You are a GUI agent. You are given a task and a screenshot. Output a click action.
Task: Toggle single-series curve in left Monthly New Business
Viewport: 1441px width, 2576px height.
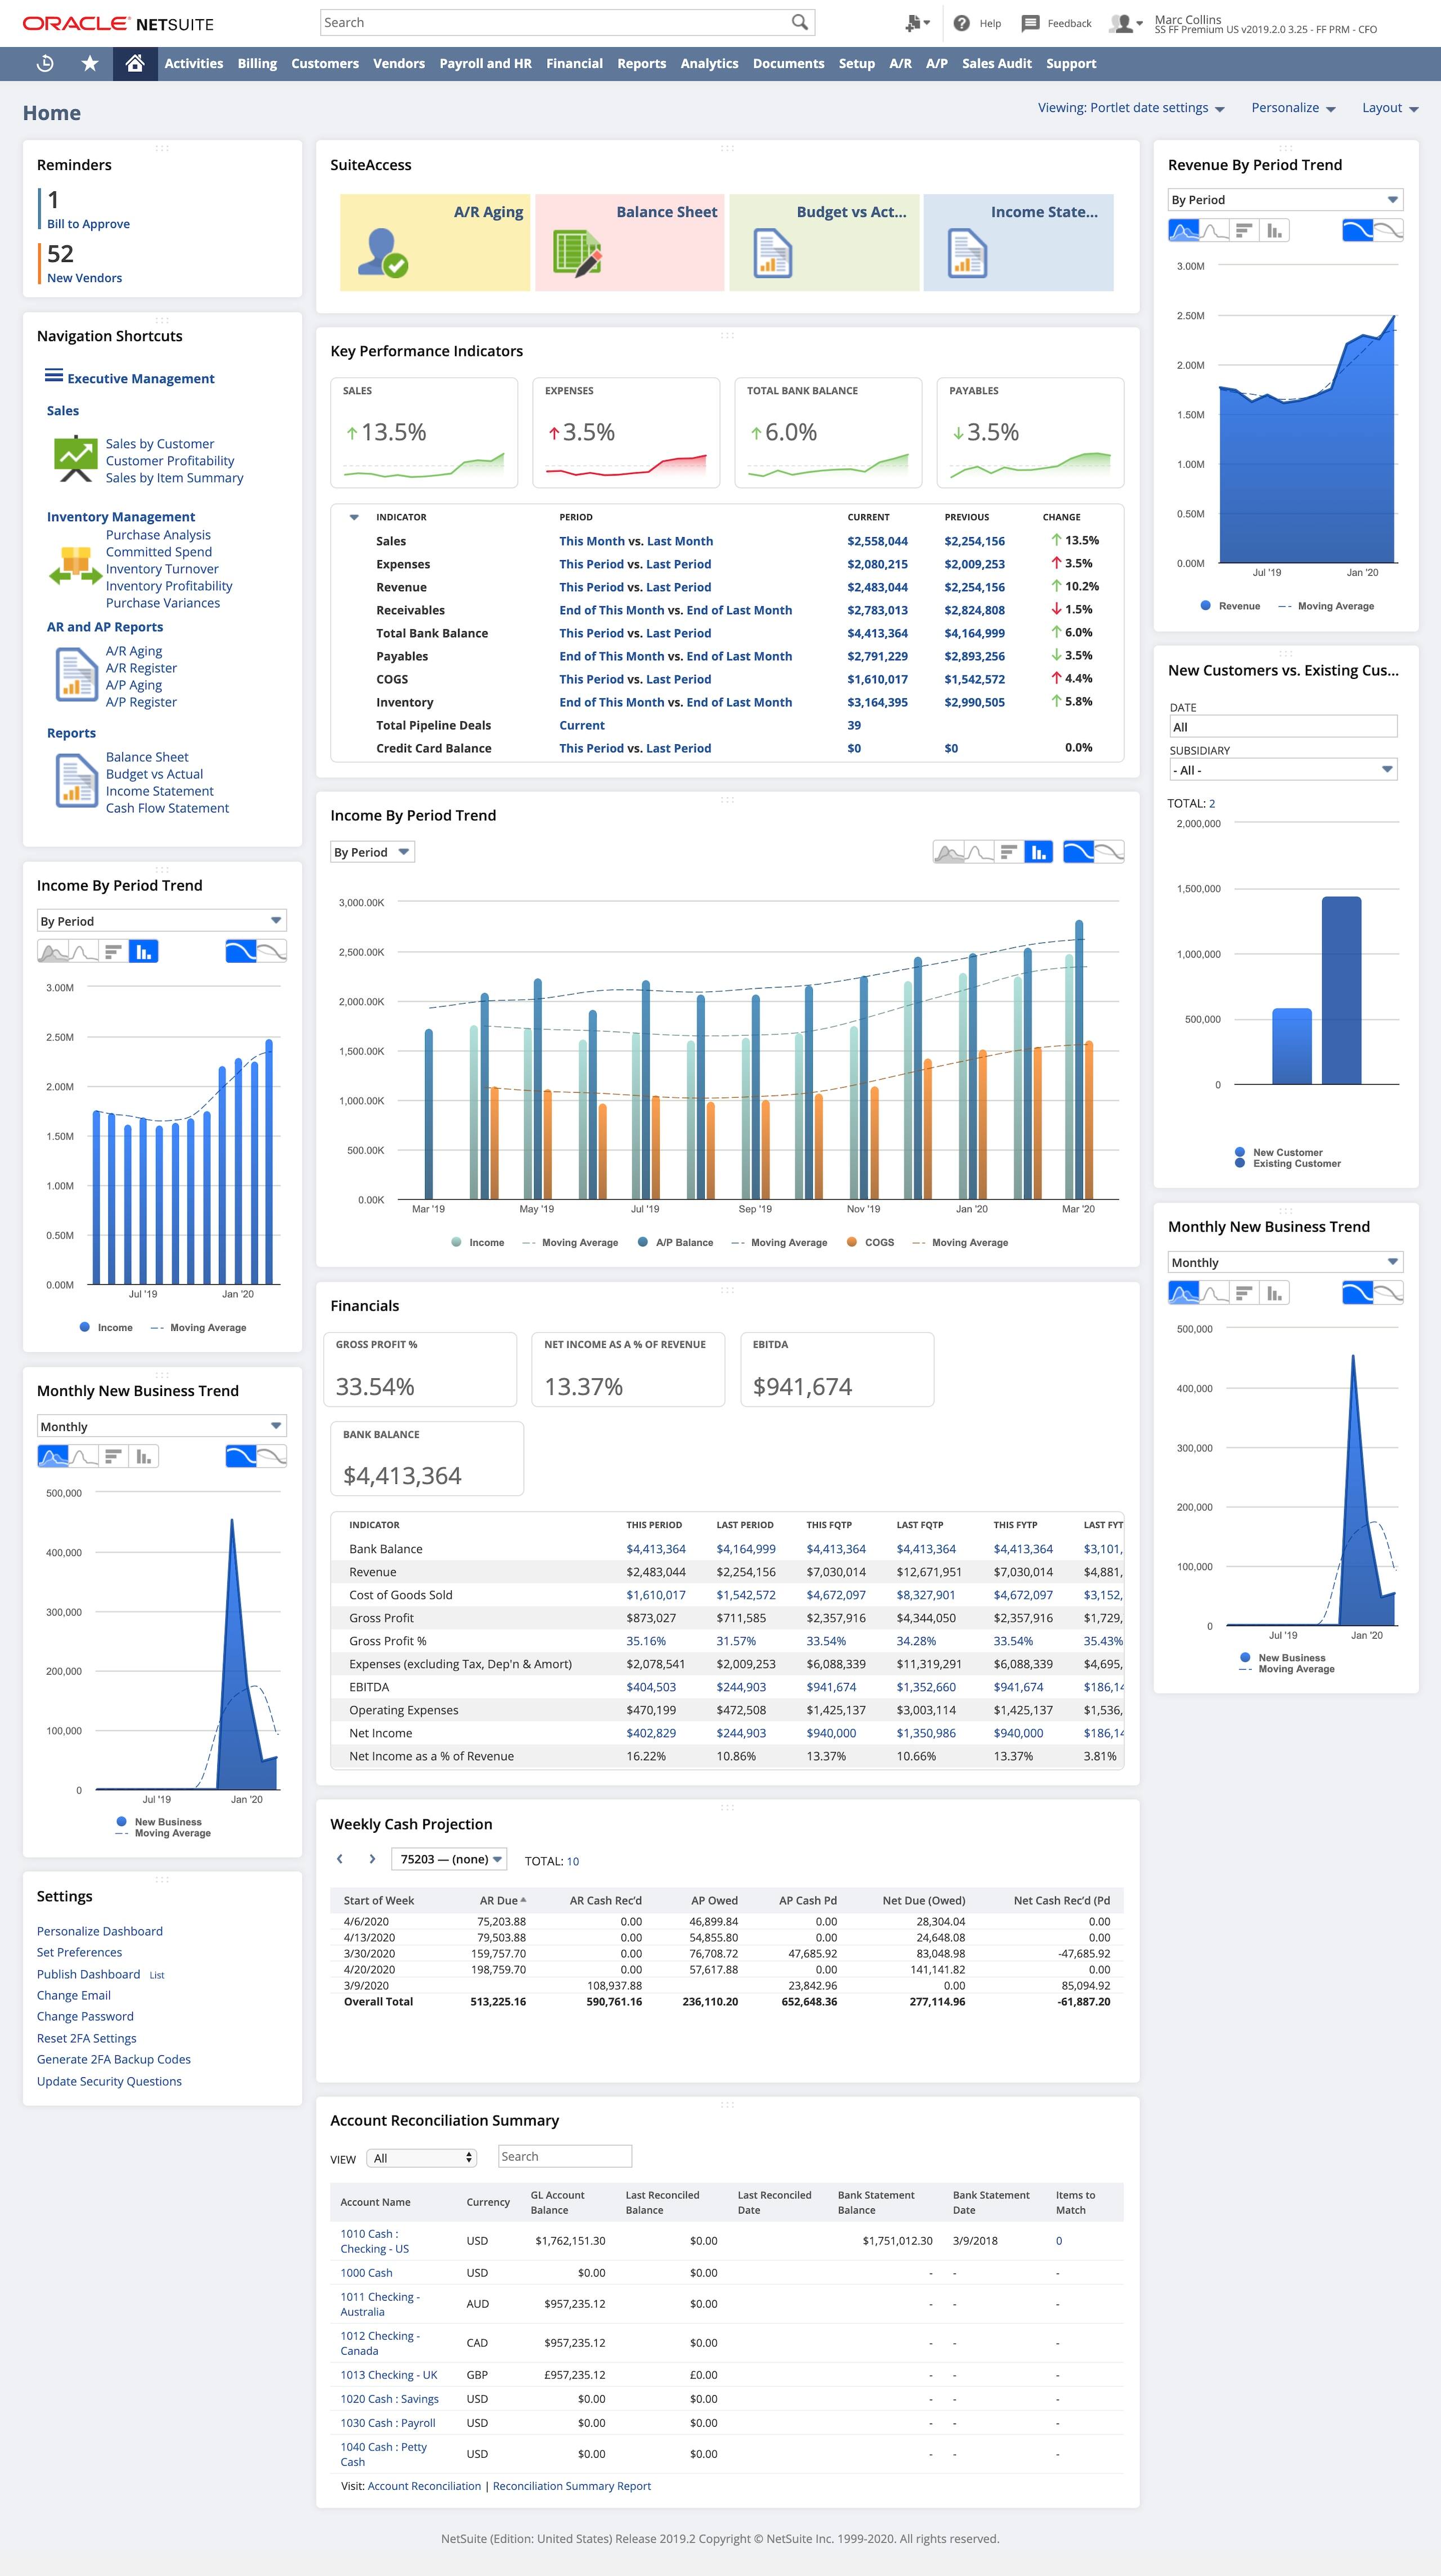pos(241,1457)
